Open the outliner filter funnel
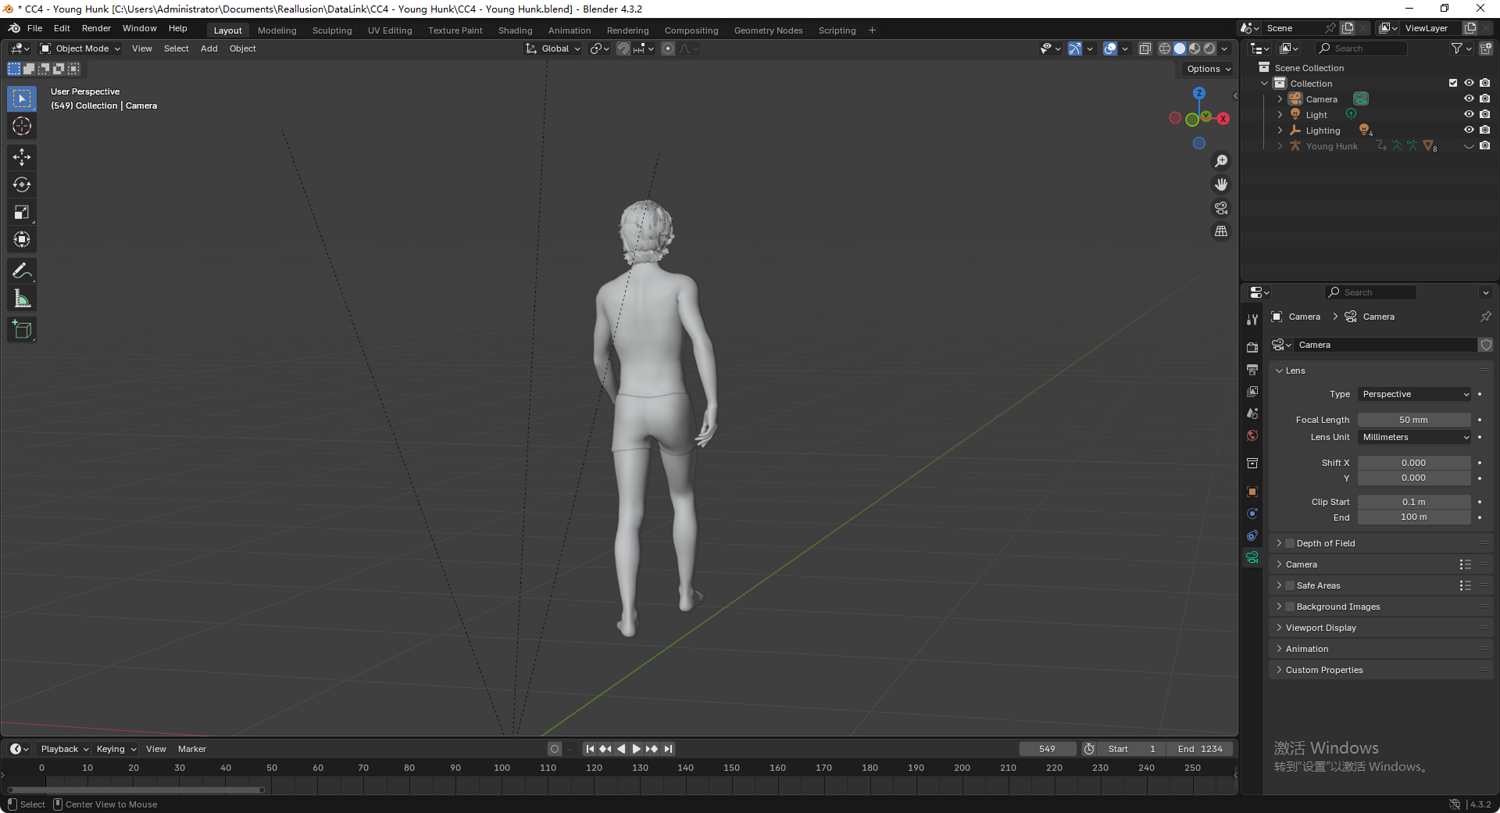The width and height of the screenshot is (1500, 813). point(1457,48)
